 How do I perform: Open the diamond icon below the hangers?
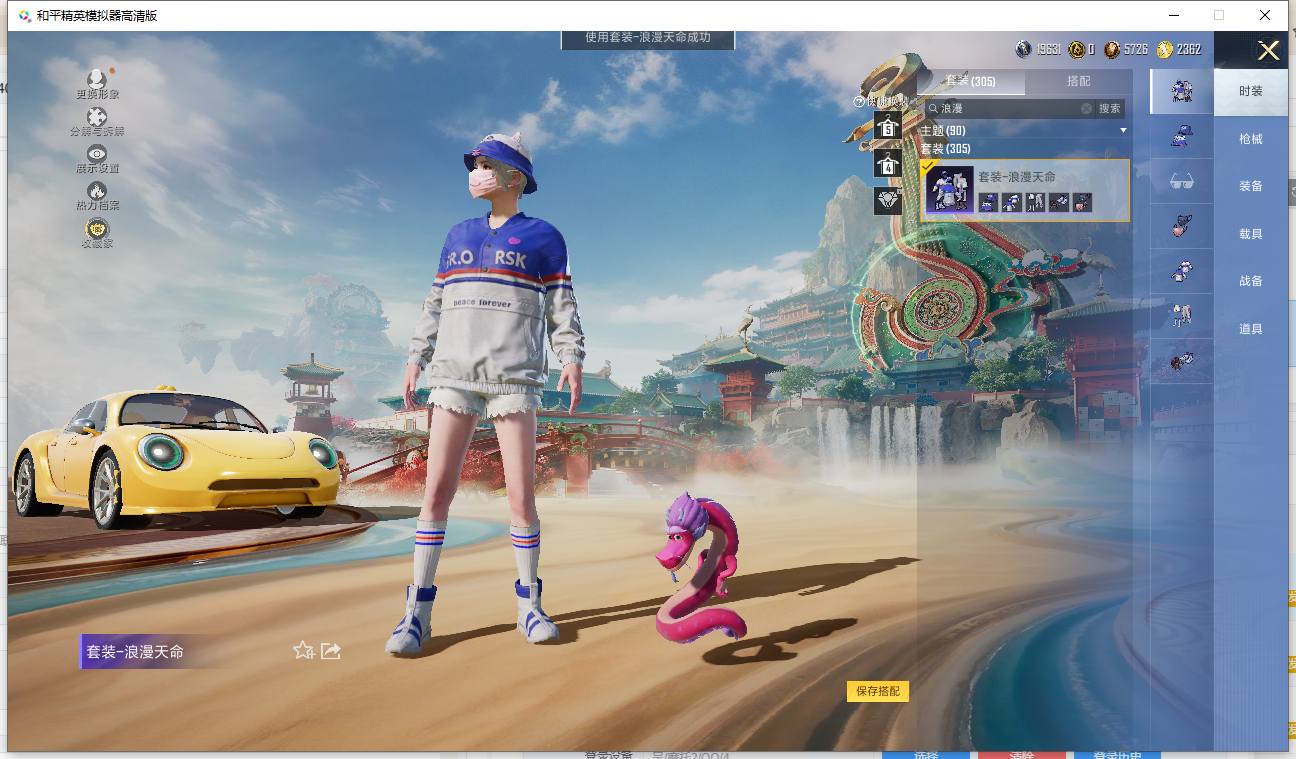(x=887, y=200)
